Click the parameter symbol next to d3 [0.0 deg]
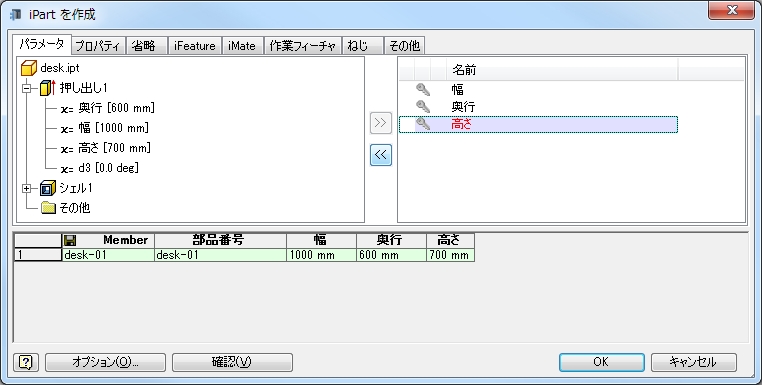 [67, 169]
